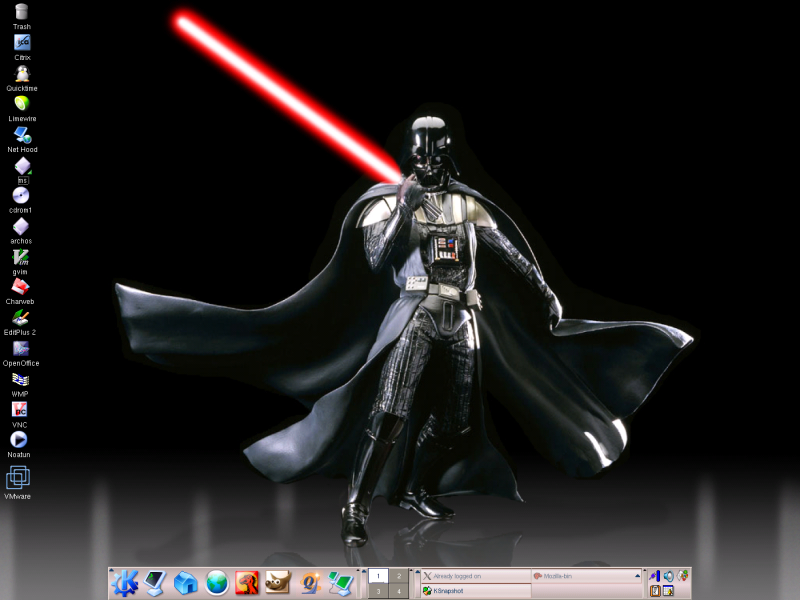Launch the terminal from the panel
Screen dimensions: 800x600
tap(155, 583)
